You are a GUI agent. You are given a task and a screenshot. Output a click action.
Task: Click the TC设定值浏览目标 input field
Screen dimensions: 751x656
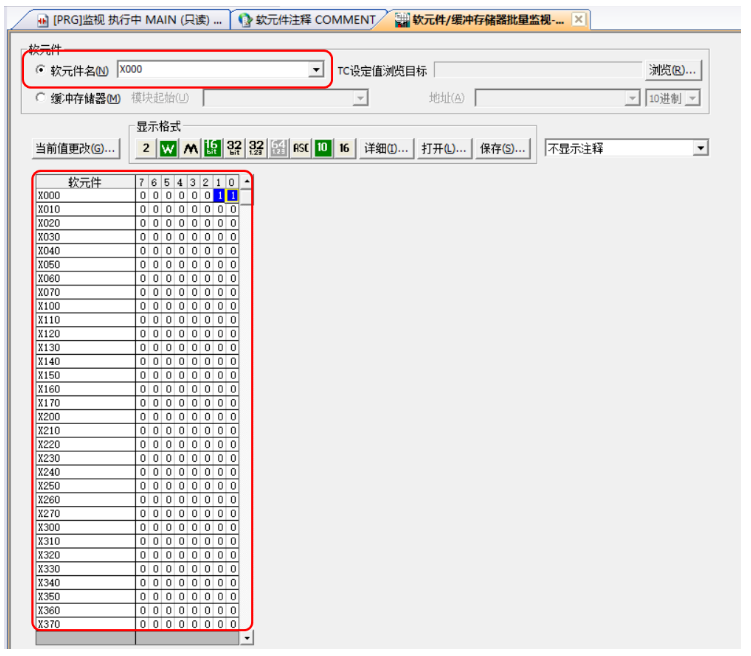click(x=538, y=70)
